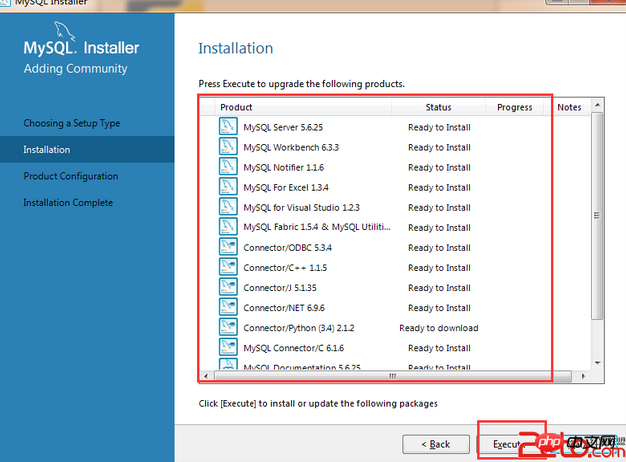Select the MySQL Connector/C 6.1.6 text
Screen dimensions: 626x462
click(x=293, y=348)
